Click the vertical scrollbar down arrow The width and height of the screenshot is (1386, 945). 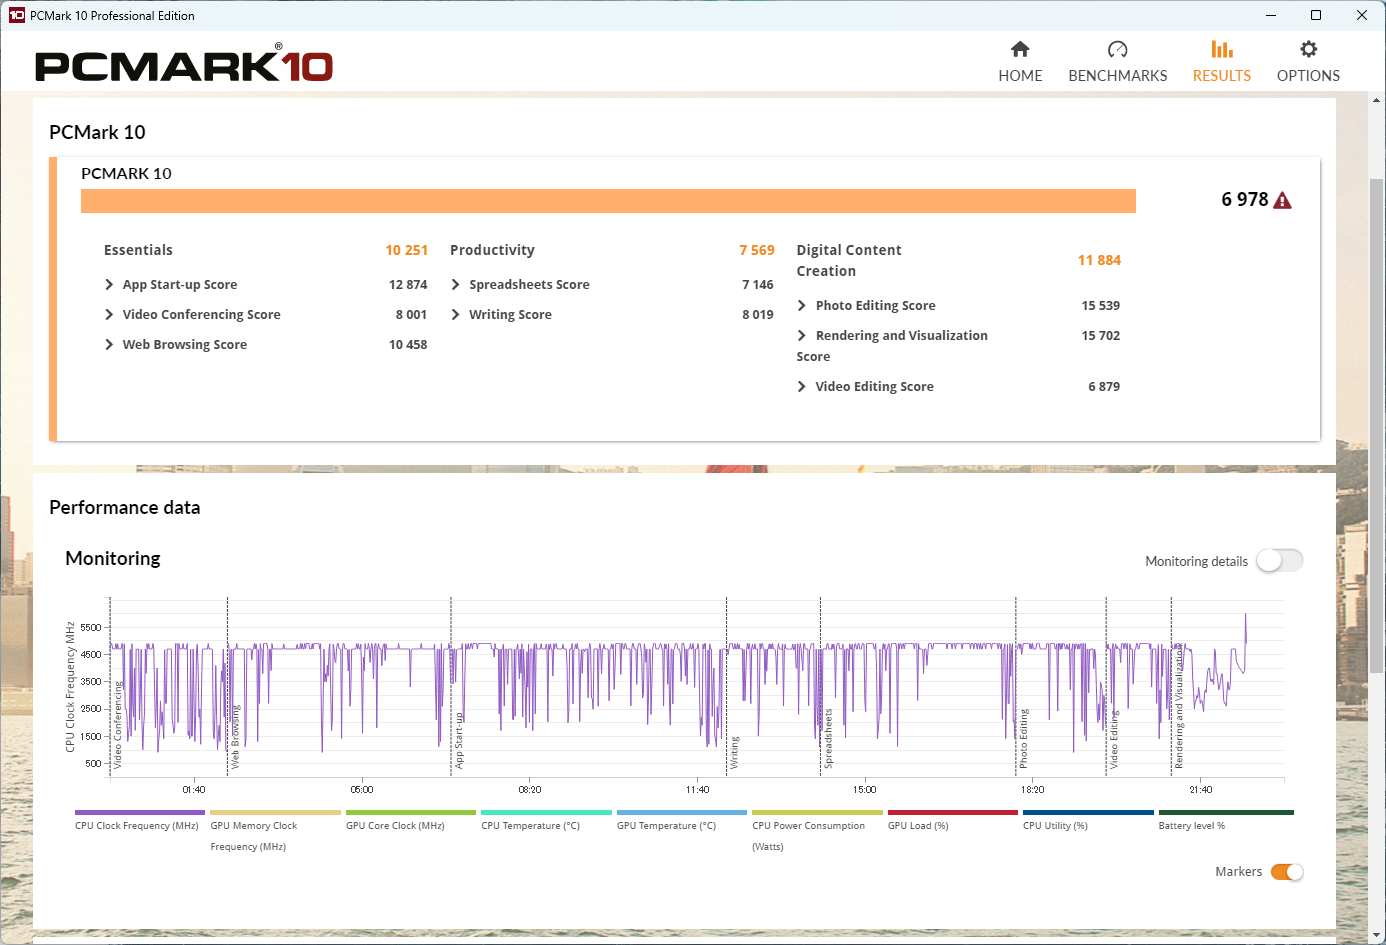coord(1377,936)
